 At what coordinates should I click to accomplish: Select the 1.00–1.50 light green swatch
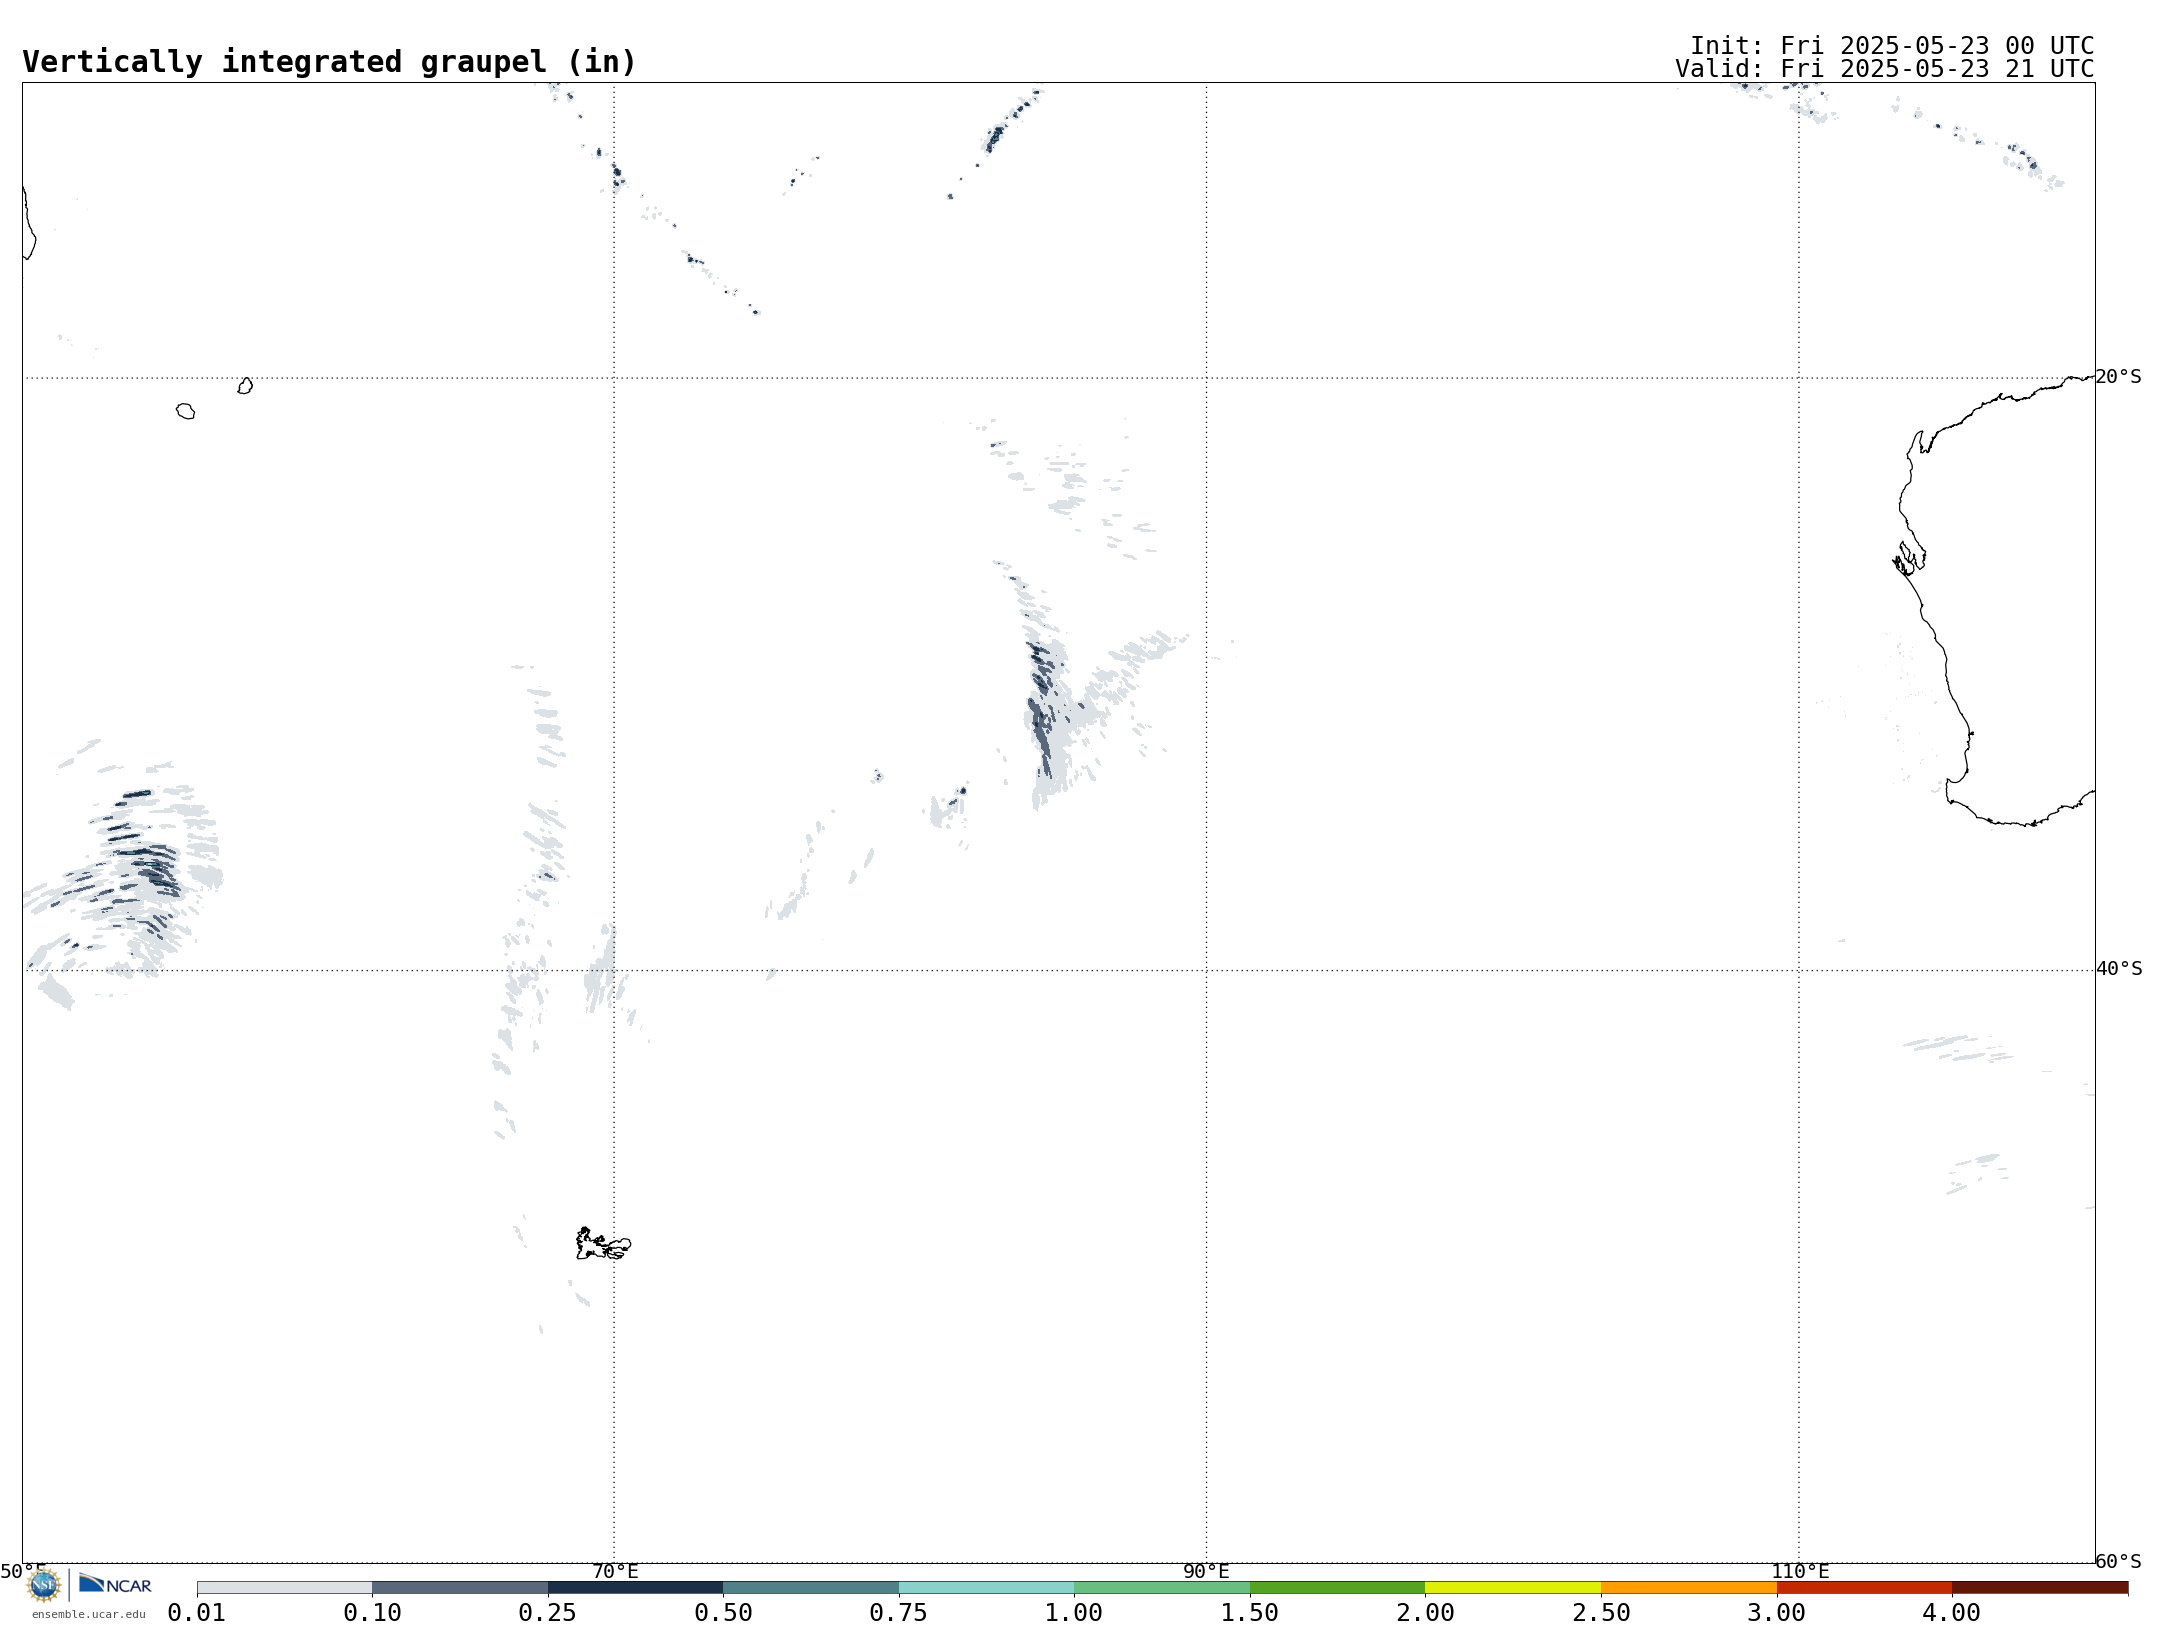(1162, 1588)
